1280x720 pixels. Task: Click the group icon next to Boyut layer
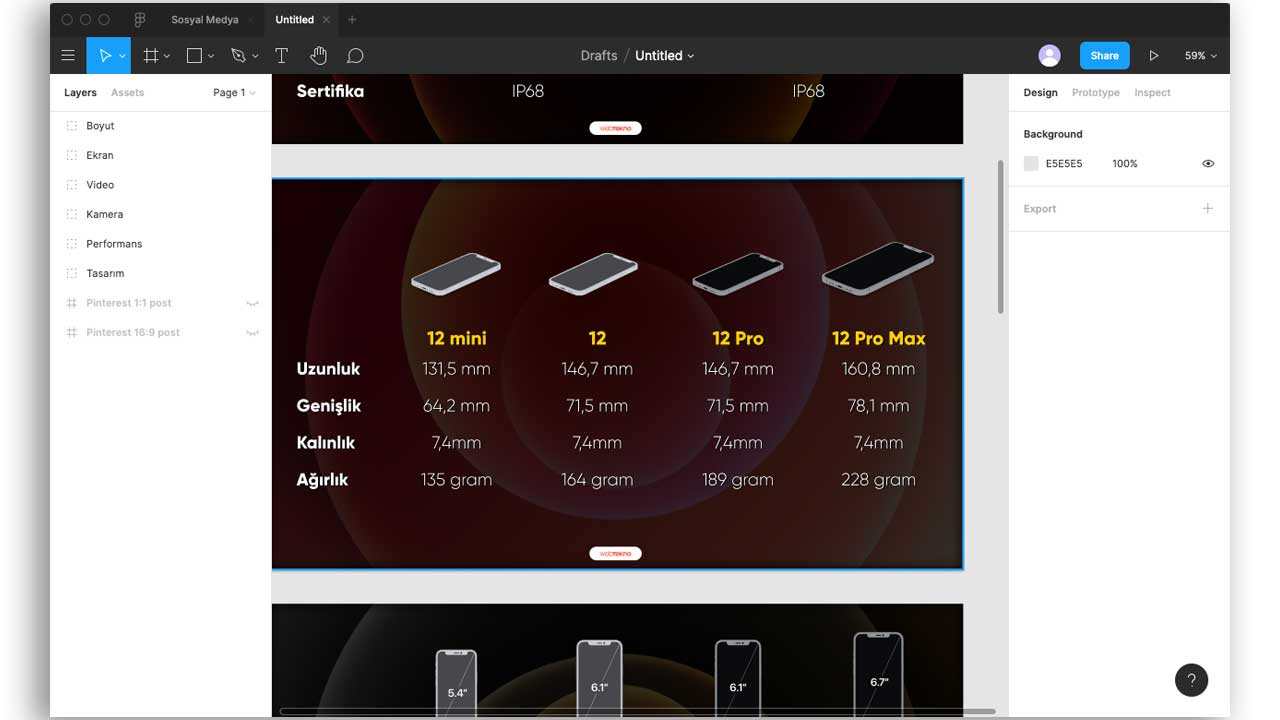pyautogui.click(x=71, y=126)
